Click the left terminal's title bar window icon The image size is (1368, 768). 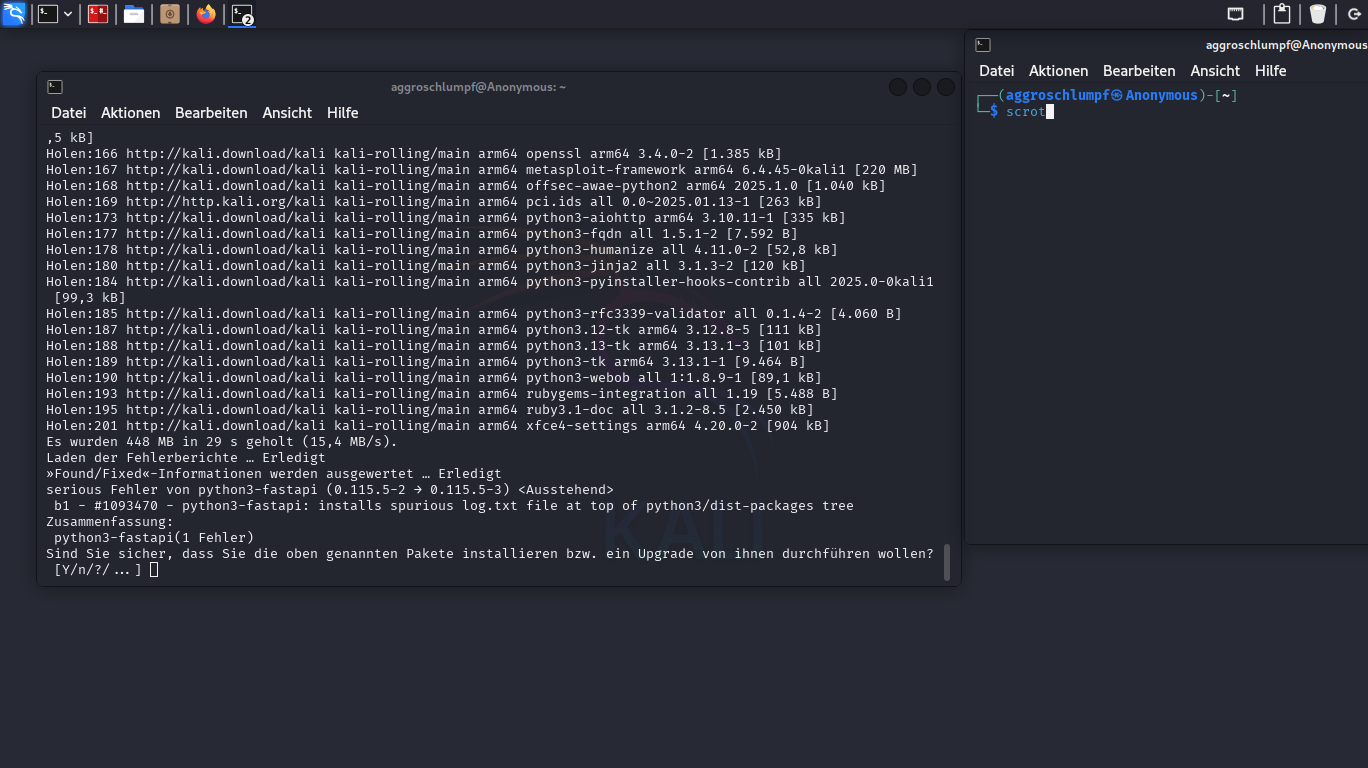55,87
